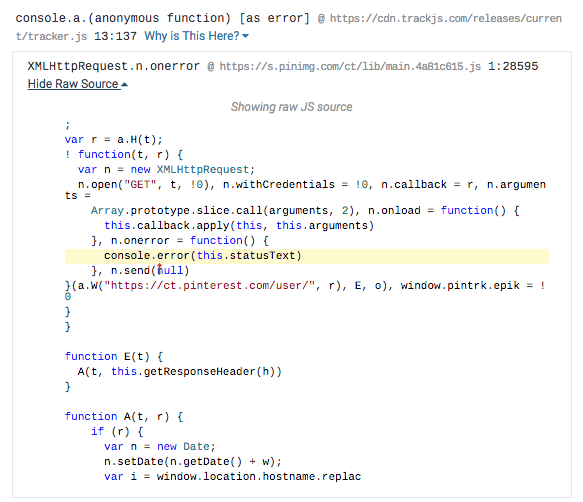583x502 pixels.
Task: Collapse code via 'Hide Raw Source' link
Action: tap(77, 84)
